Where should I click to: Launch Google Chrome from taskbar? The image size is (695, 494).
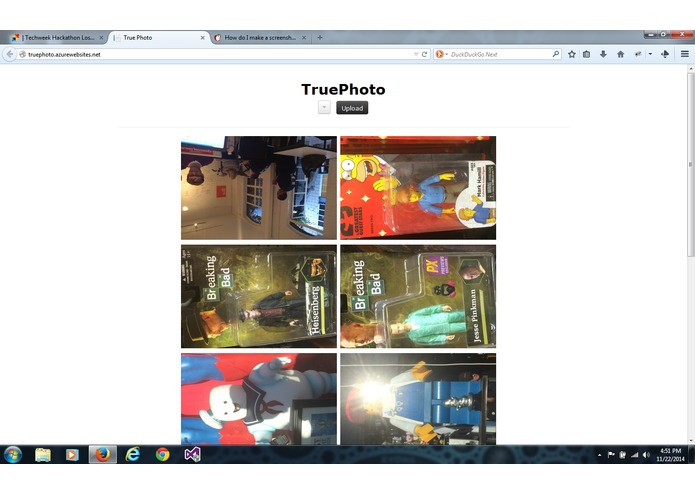click(x=162, y=455)
